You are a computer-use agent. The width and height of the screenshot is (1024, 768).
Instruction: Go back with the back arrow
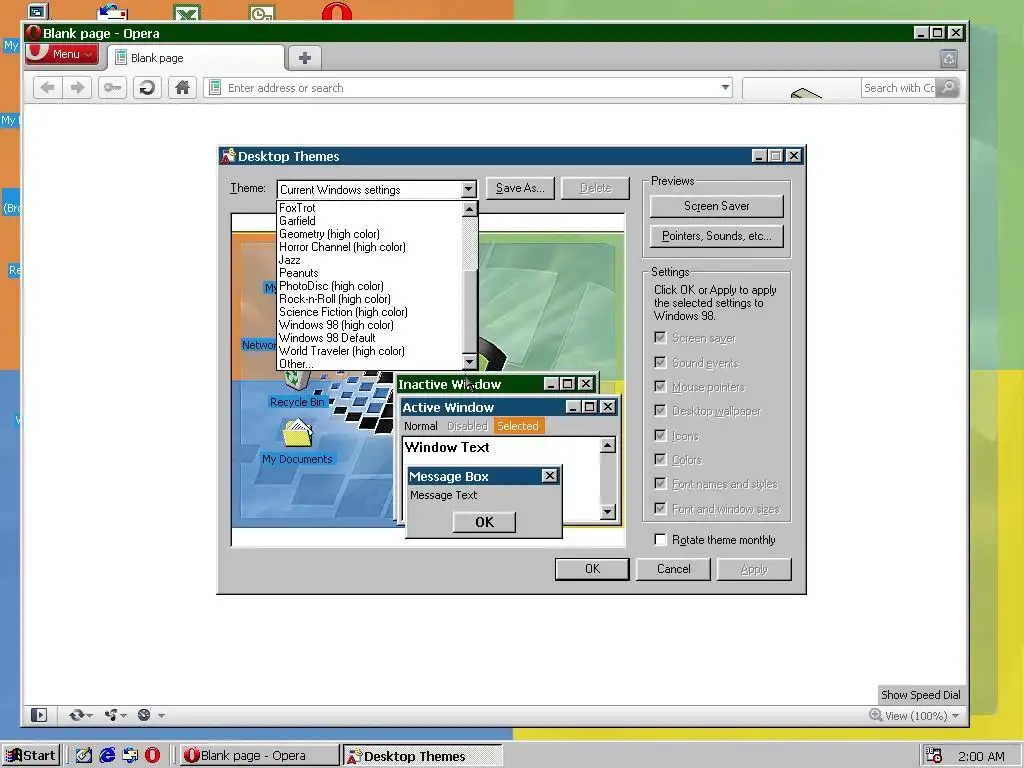coord(48,88)
